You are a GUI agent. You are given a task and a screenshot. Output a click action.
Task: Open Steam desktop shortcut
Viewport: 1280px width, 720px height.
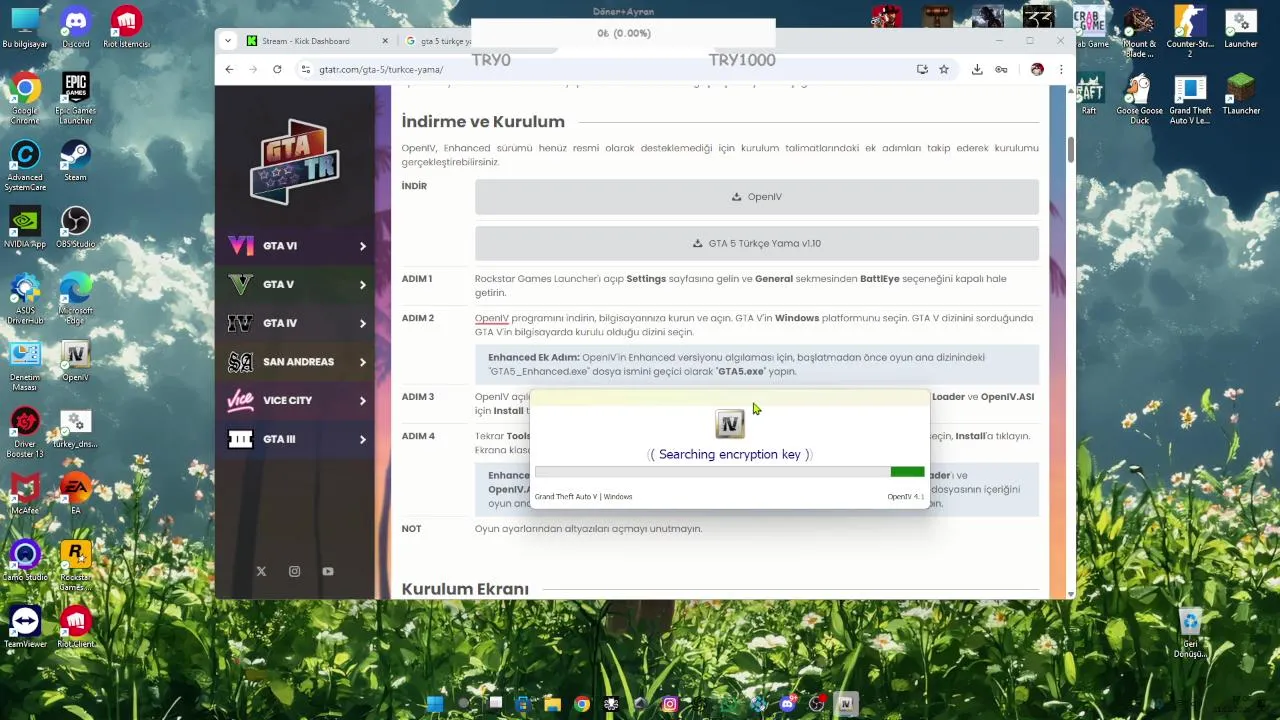click(x=76, y=160)
